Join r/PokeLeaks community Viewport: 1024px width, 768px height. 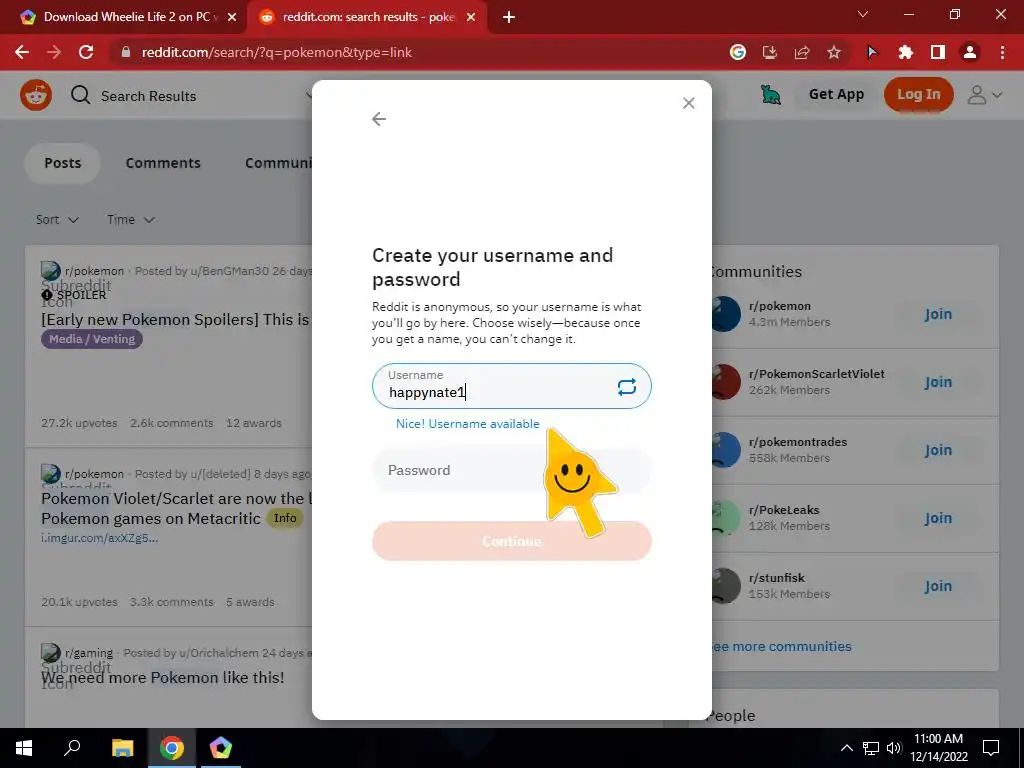(x=938, y=518)
